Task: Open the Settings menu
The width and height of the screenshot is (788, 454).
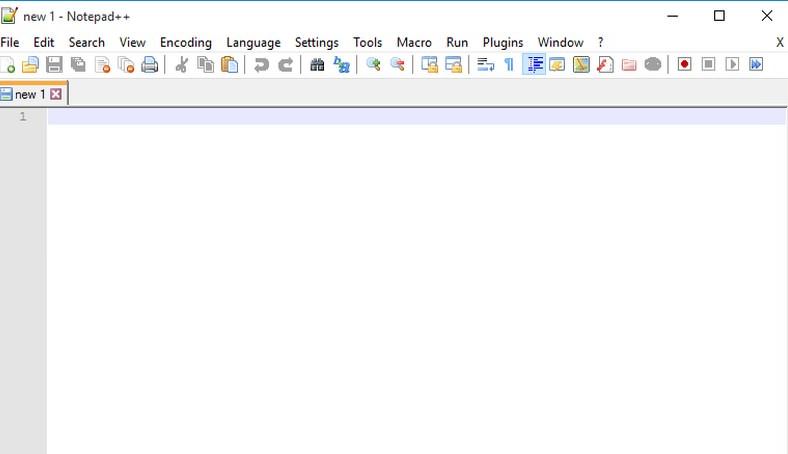Action: (317, 43)
